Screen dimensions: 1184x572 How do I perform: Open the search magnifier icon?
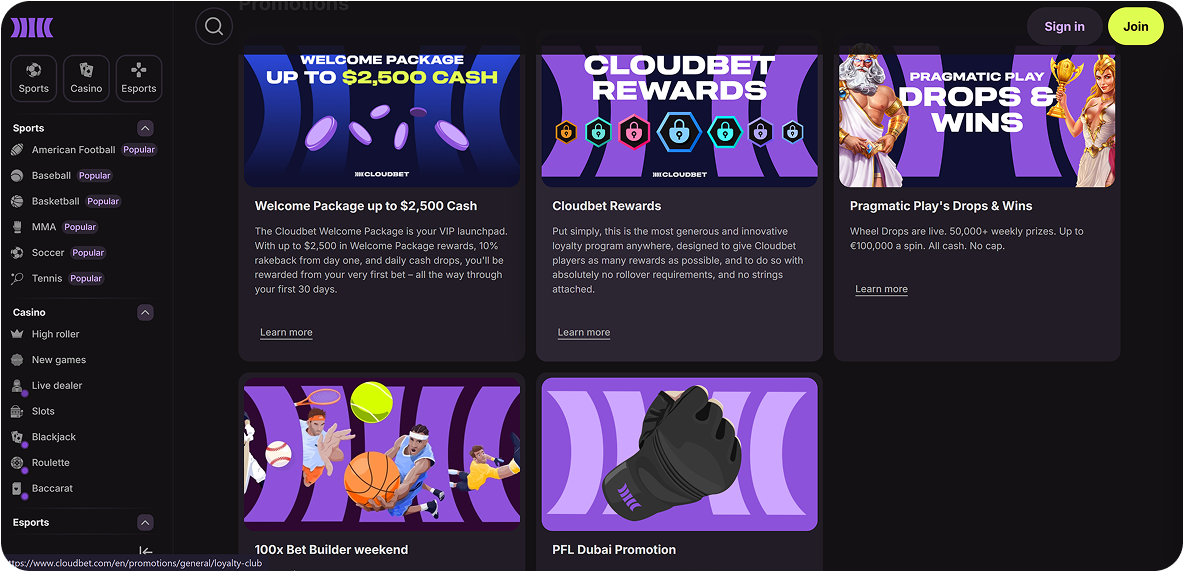pos(214,26)
